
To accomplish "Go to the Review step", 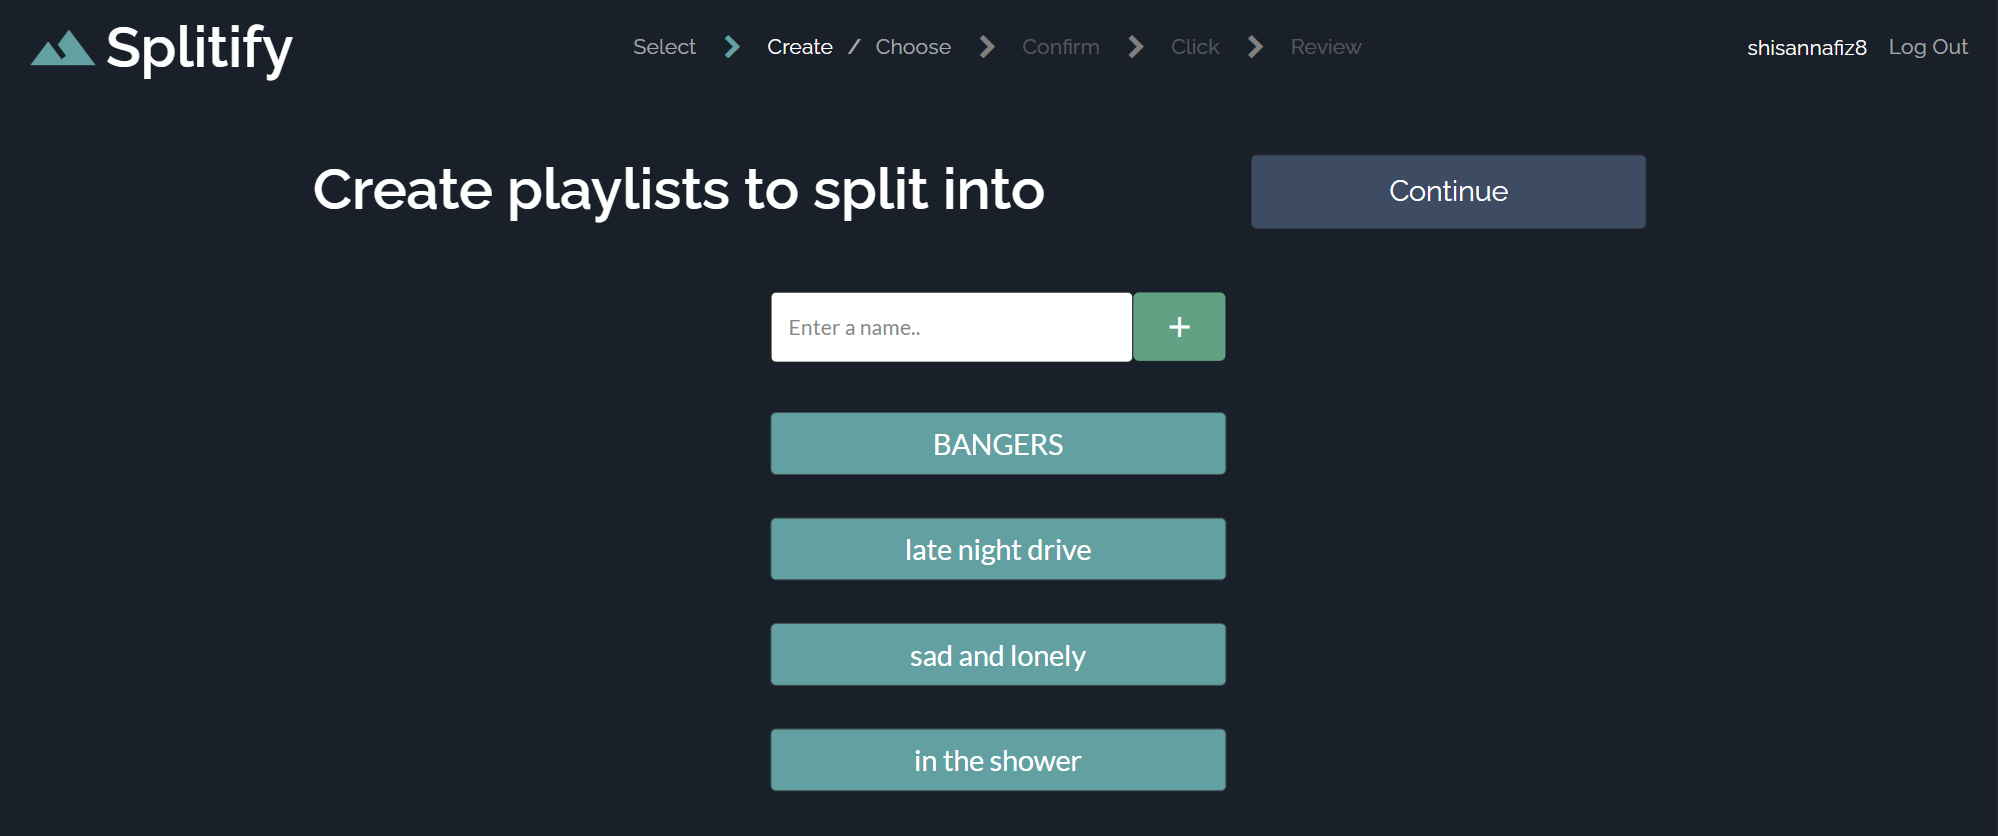I will [x=1325, y=46].
